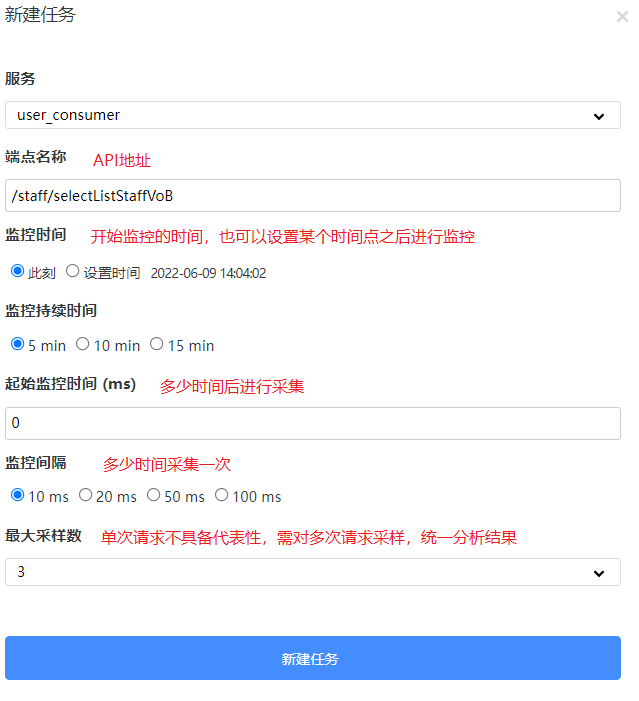639x701 pixels.
Task: Close the 新建任务 dialog with X
Action: [622, 17]
